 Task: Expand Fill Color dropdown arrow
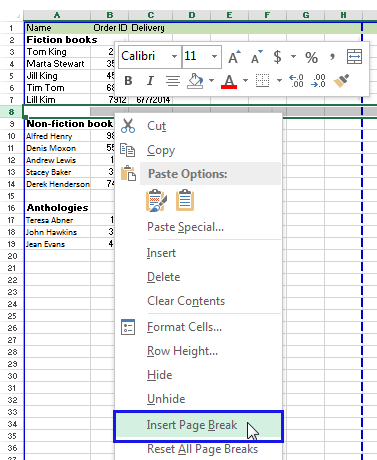click(x=211, y=81)
